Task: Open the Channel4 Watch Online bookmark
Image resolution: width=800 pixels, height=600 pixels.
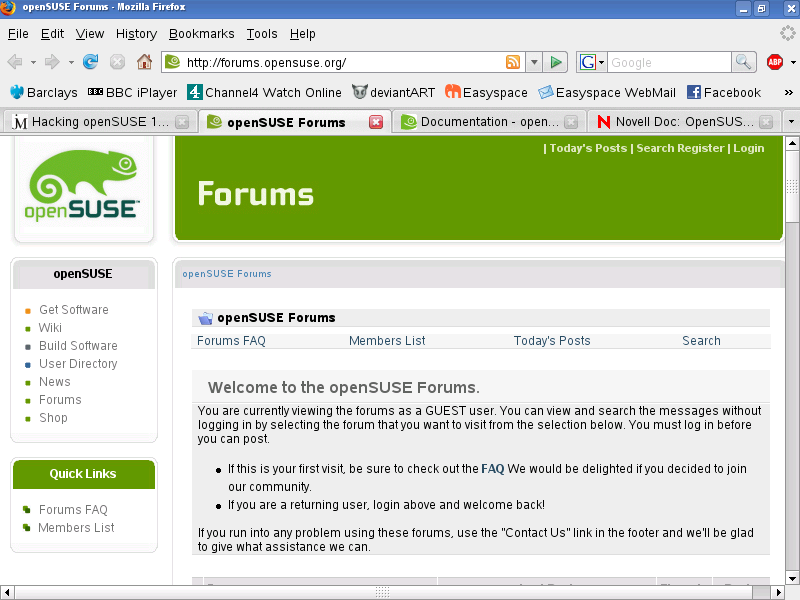Action: click(x=264, y=92)
